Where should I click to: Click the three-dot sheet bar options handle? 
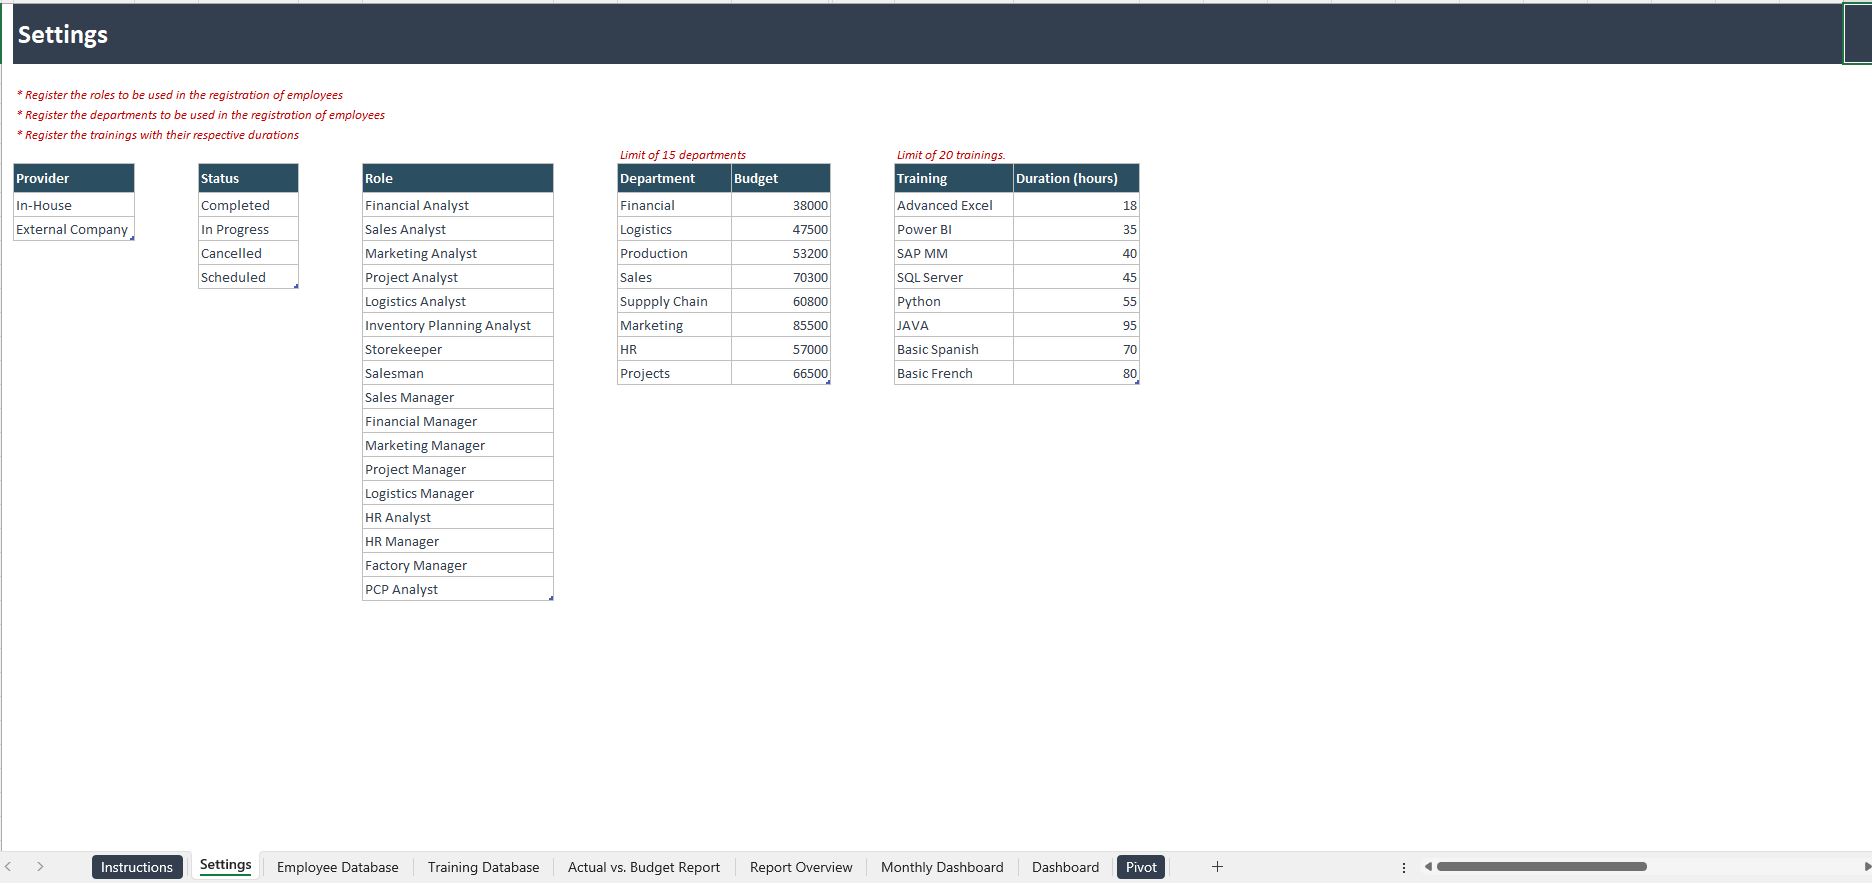point(1404,867)
